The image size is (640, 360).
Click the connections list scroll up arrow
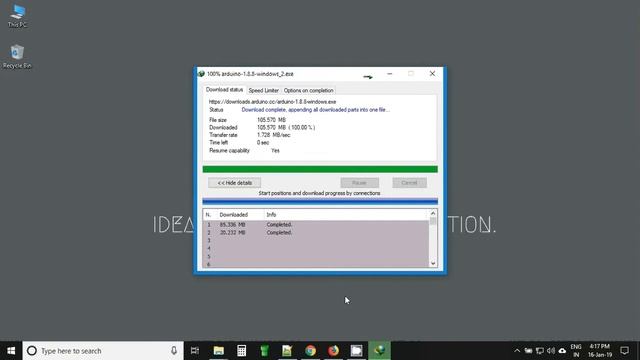[x=433, y=213]
